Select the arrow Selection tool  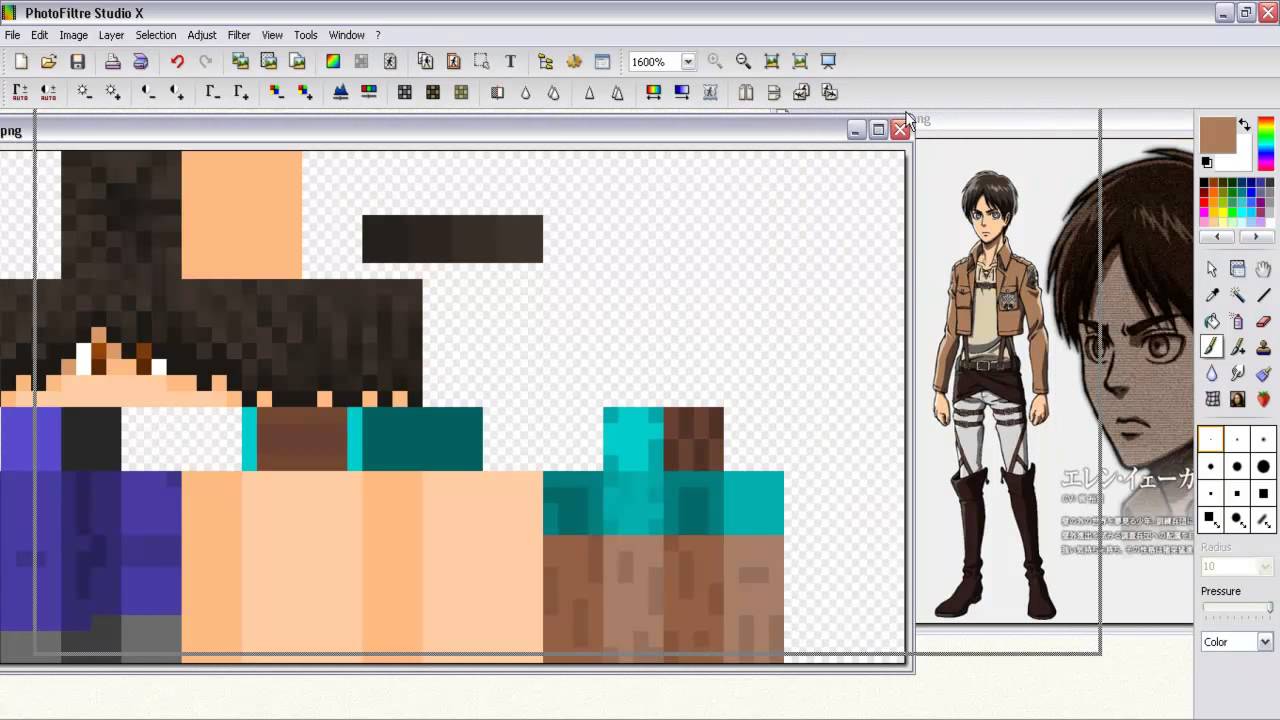[1212, 269]
